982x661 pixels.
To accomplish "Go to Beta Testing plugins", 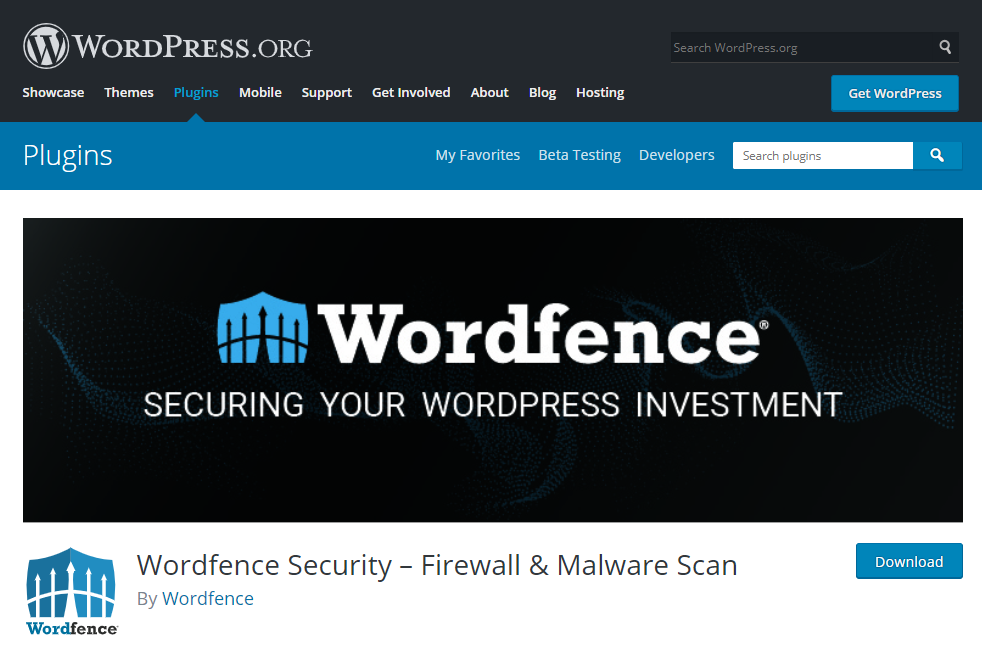I will click(579, 155).
